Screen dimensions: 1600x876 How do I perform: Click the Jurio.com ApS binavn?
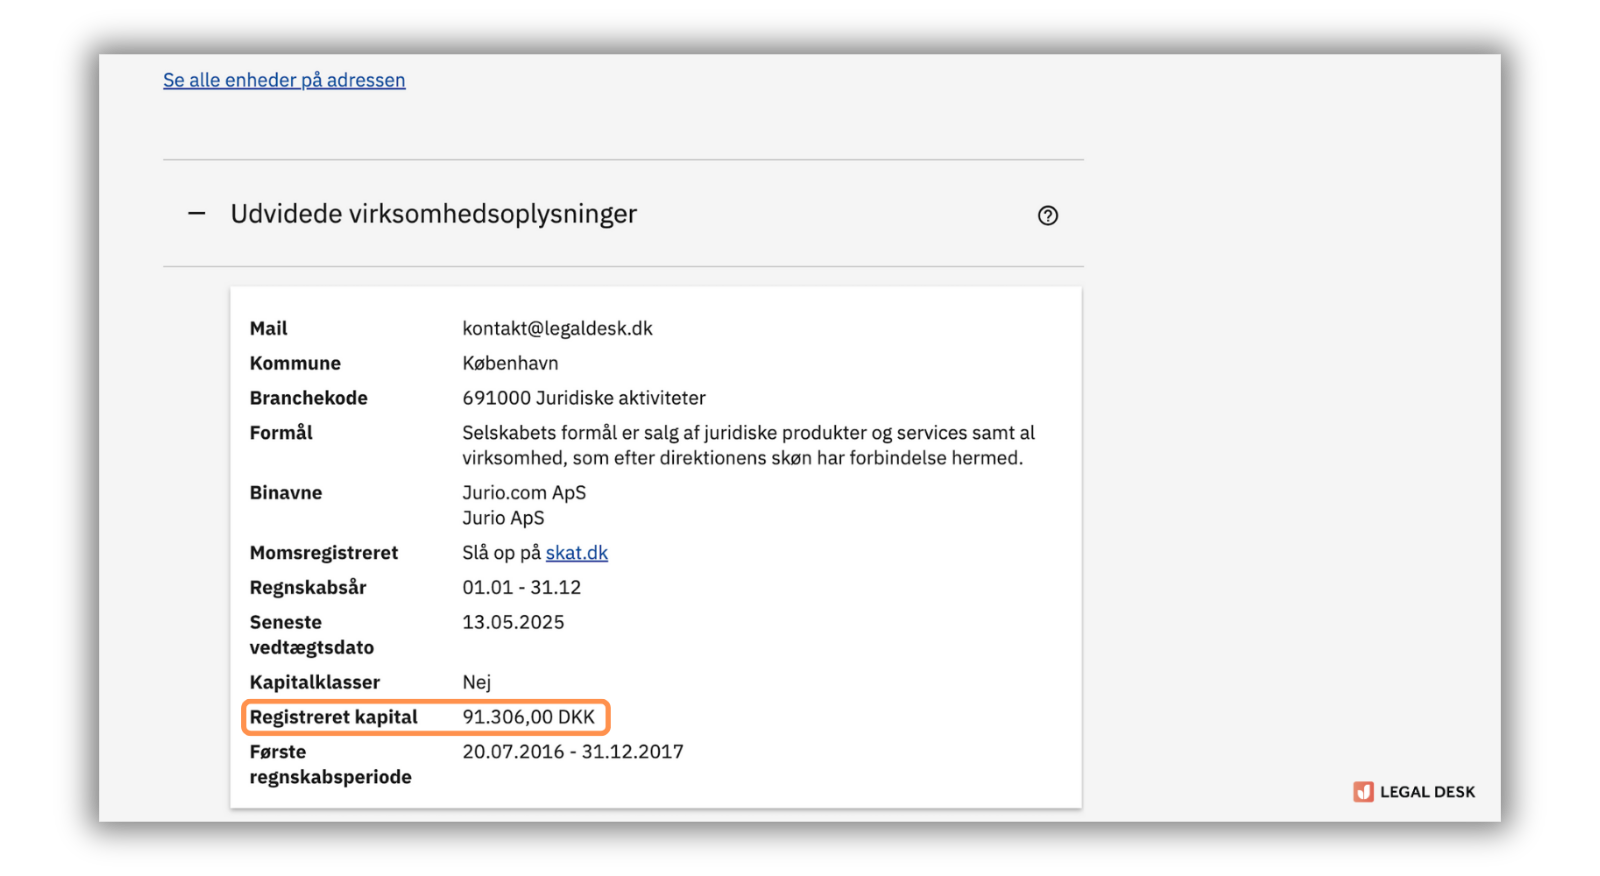click(x=524, y=493)
